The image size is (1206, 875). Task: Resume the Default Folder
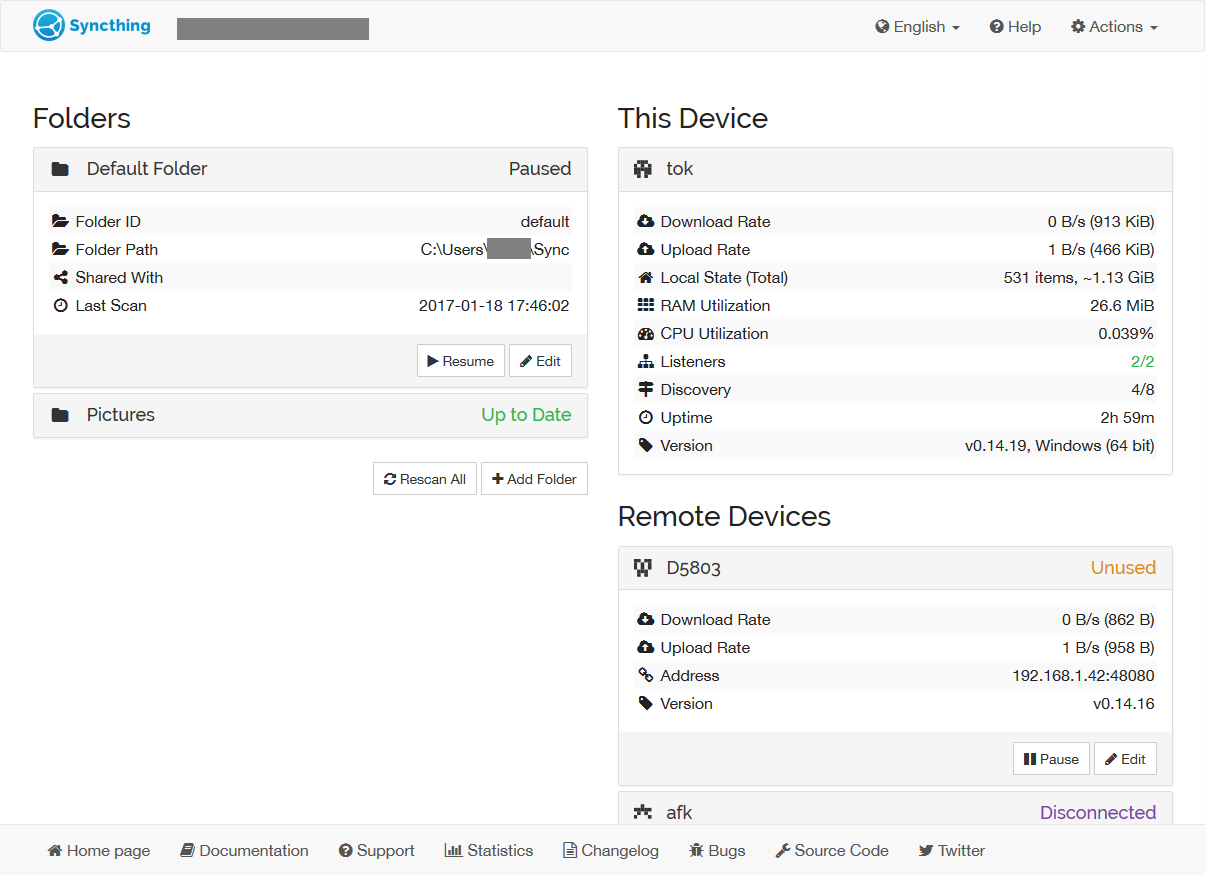pos(460,361)
